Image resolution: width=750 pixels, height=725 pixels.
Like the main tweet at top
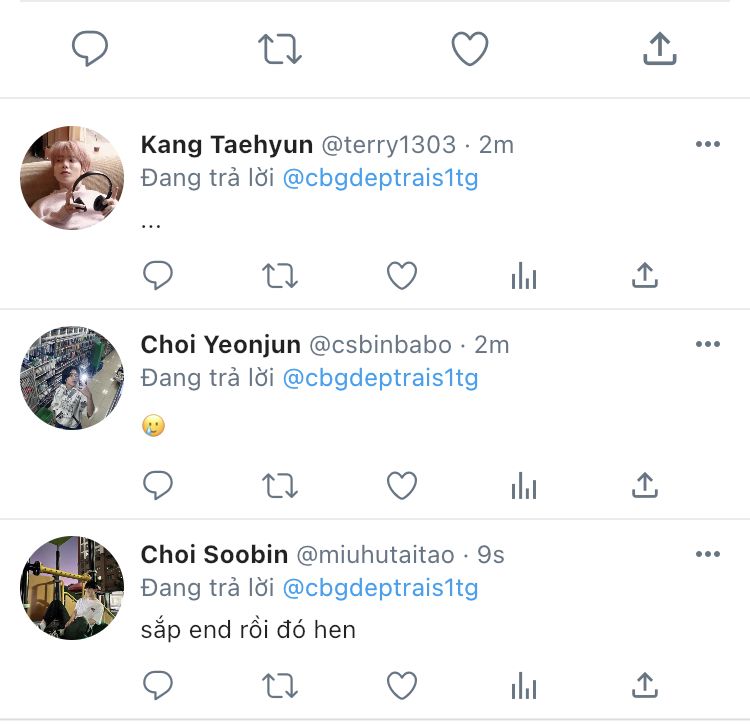click(469, 49)
